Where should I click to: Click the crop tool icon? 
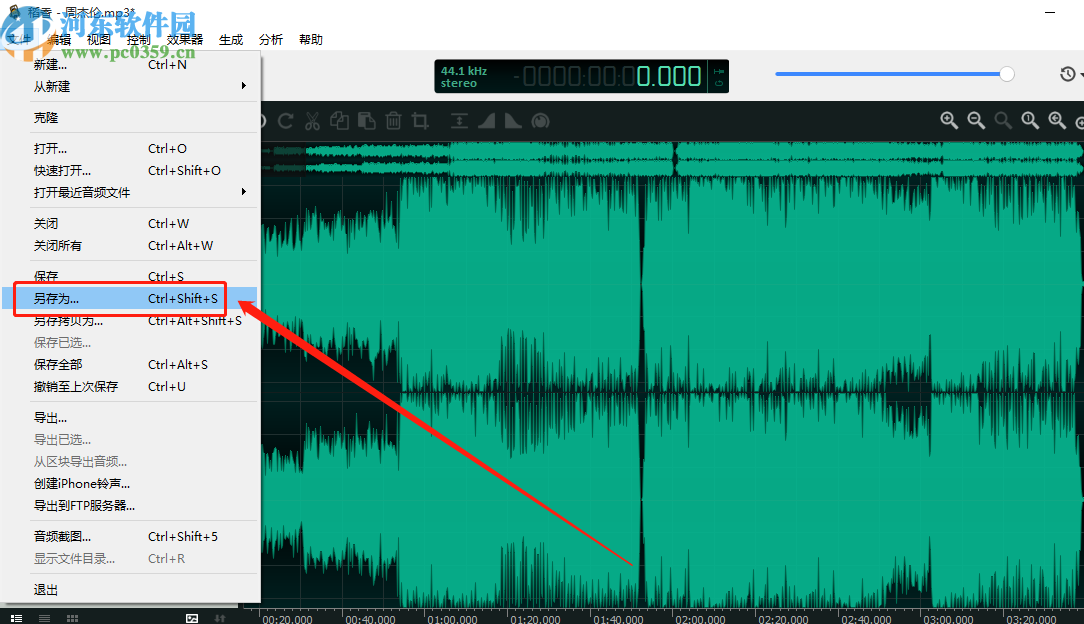pyautogui.click(x=420, y=121)
